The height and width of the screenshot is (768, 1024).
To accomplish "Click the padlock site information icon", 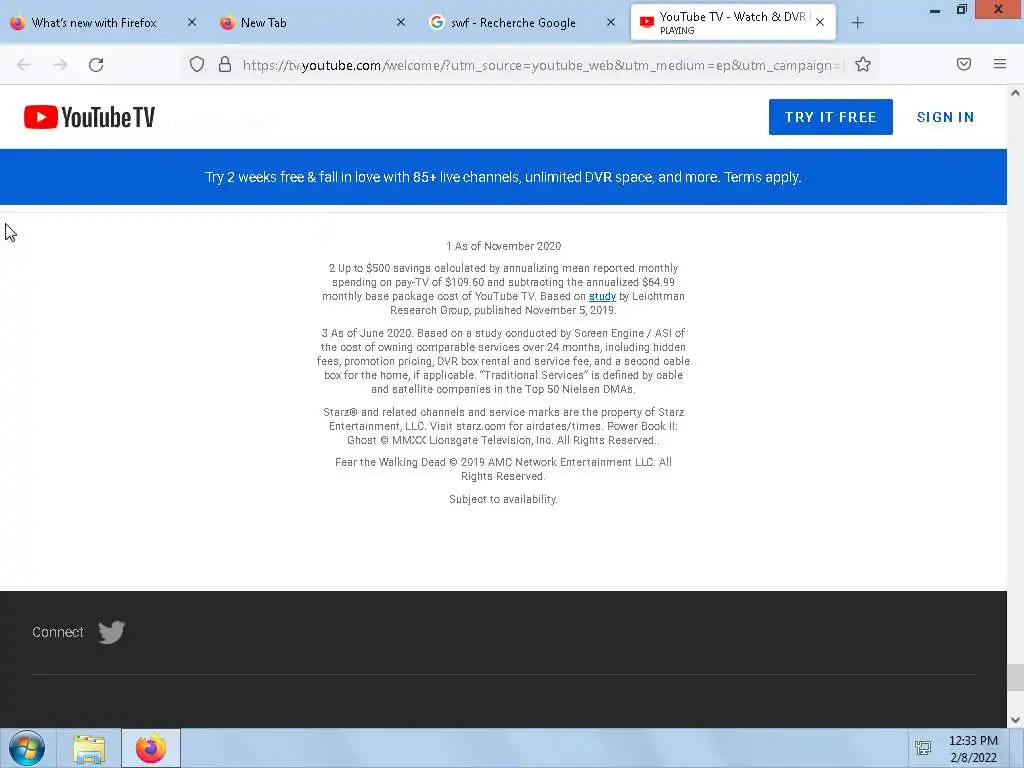I will coord(225,64).
